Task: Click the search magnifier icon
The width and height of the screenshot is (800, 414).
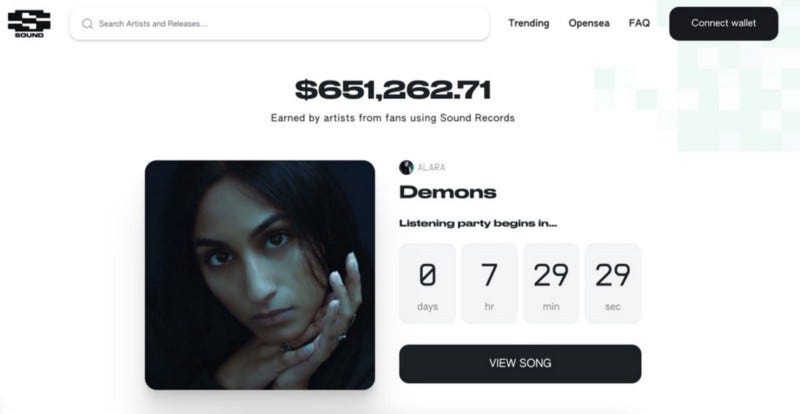Action: 87,23
